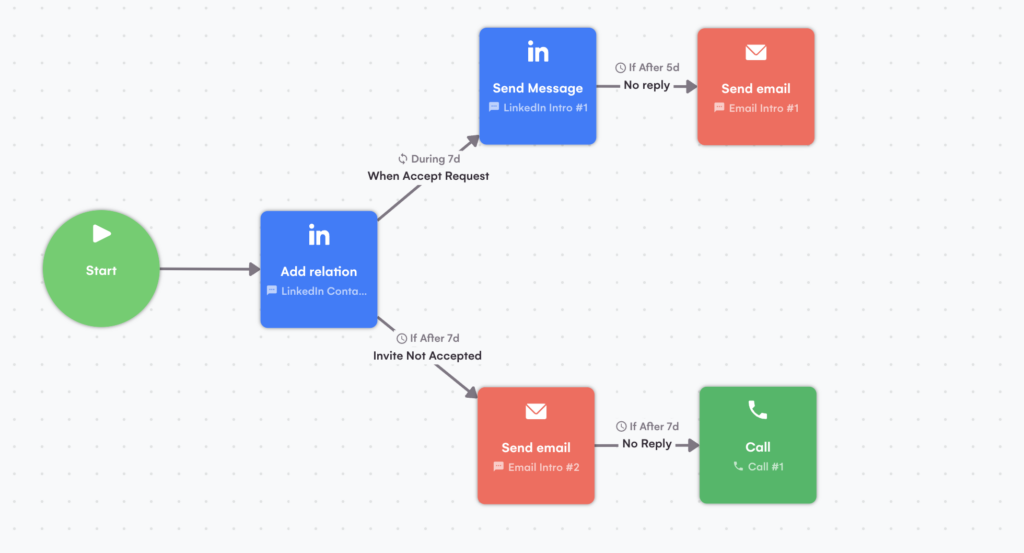This screenshot has width=1024, height=553.
Task: Select the green Start node title
Action: tap(101, 271)
